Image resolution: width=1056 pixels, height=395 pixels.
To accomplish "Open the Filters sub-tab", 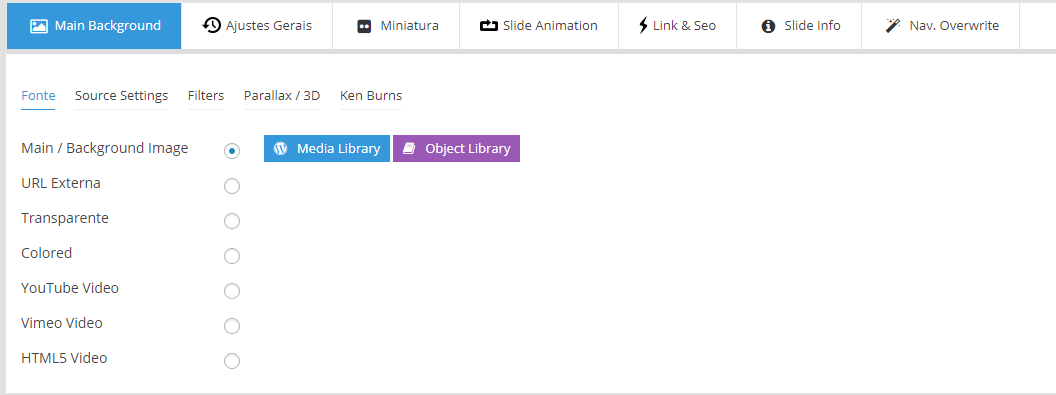I will 206,96.
